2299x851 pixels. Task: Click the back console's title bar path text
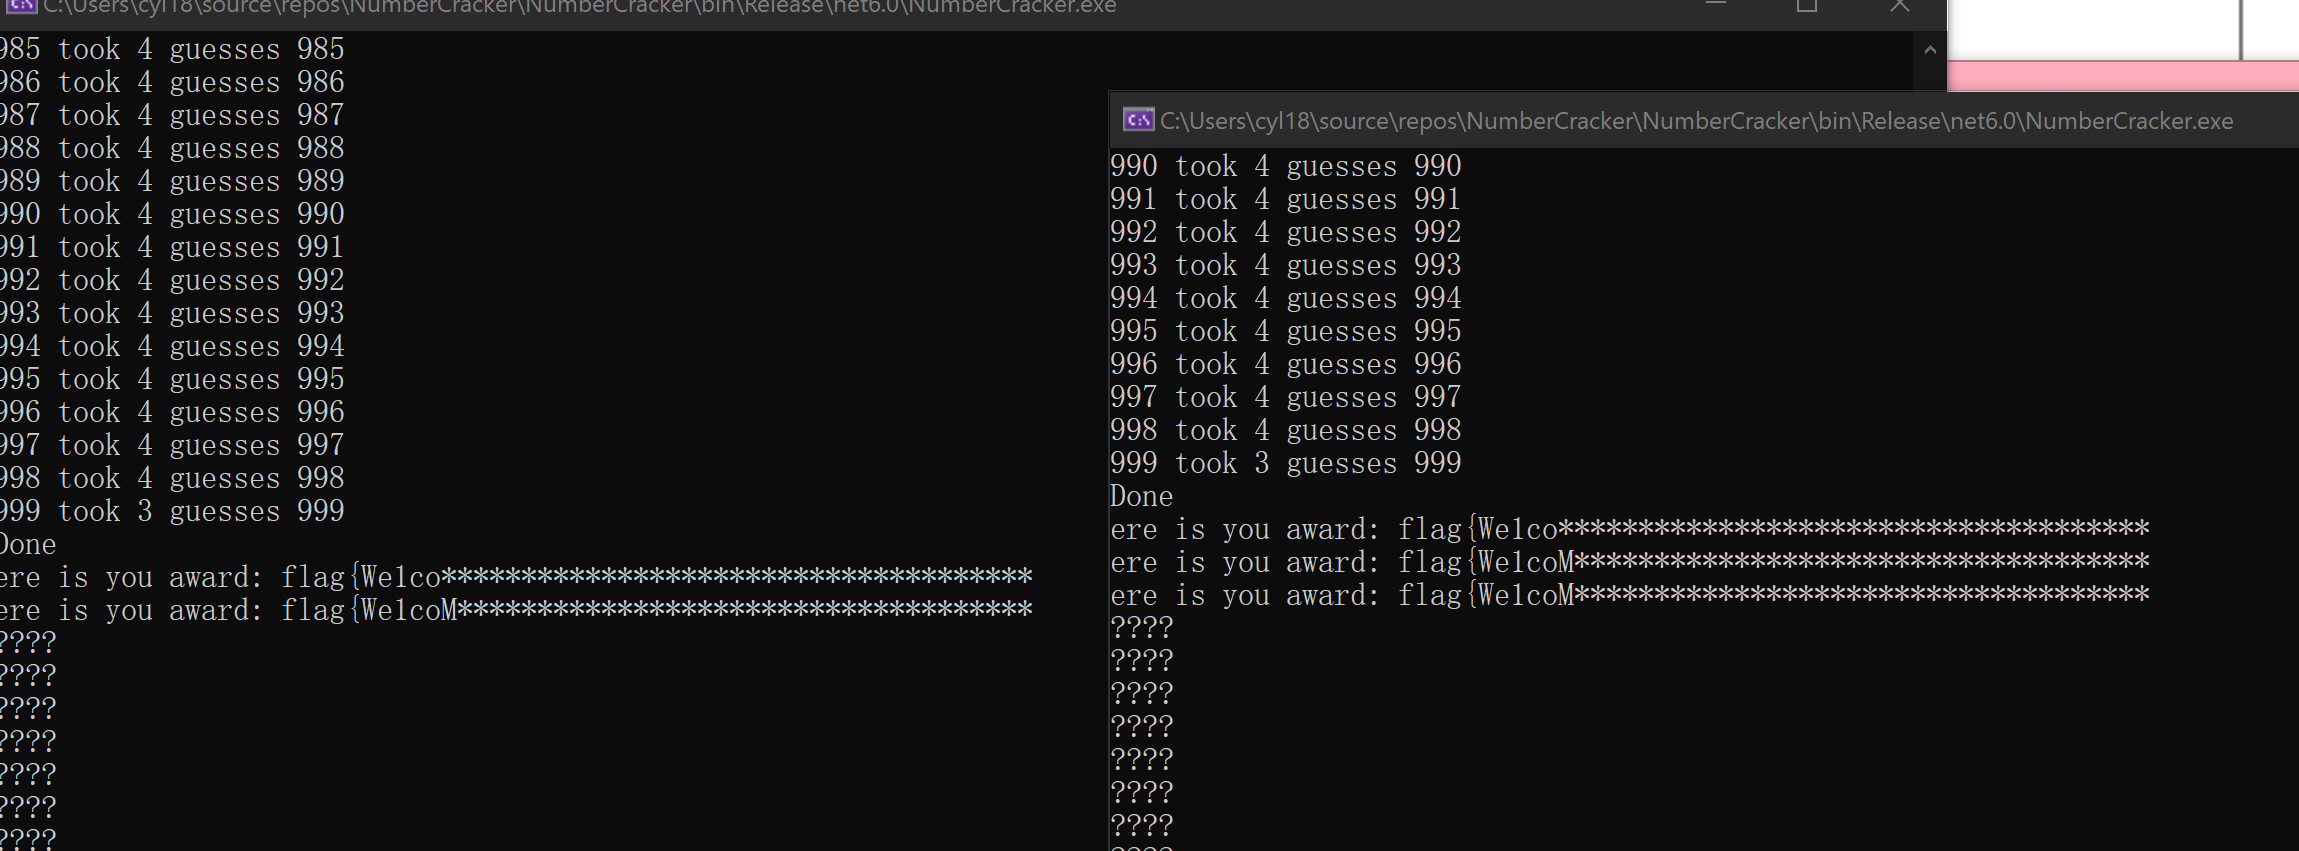[x=580, y=8]
